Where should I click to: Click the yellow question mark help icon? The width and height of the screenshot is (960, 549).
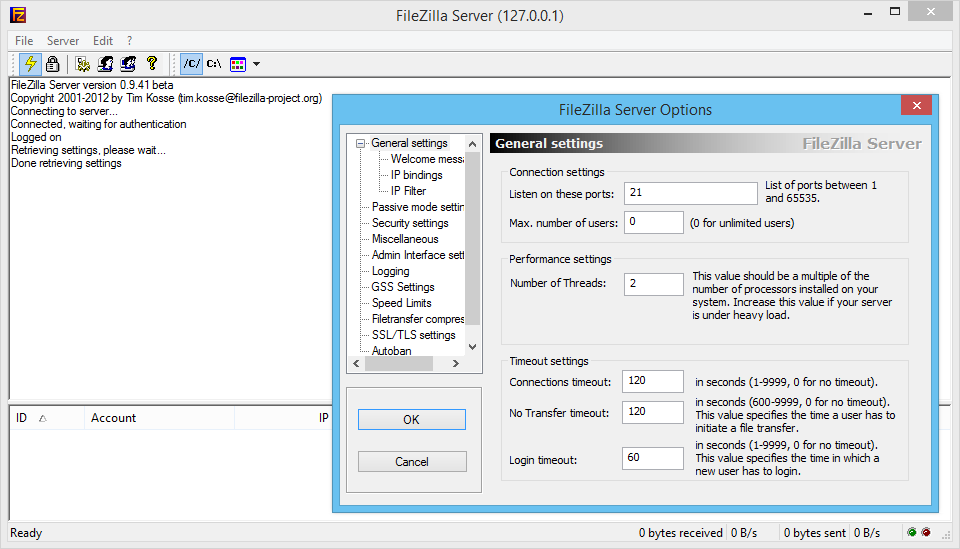click(x=152, y=63)
